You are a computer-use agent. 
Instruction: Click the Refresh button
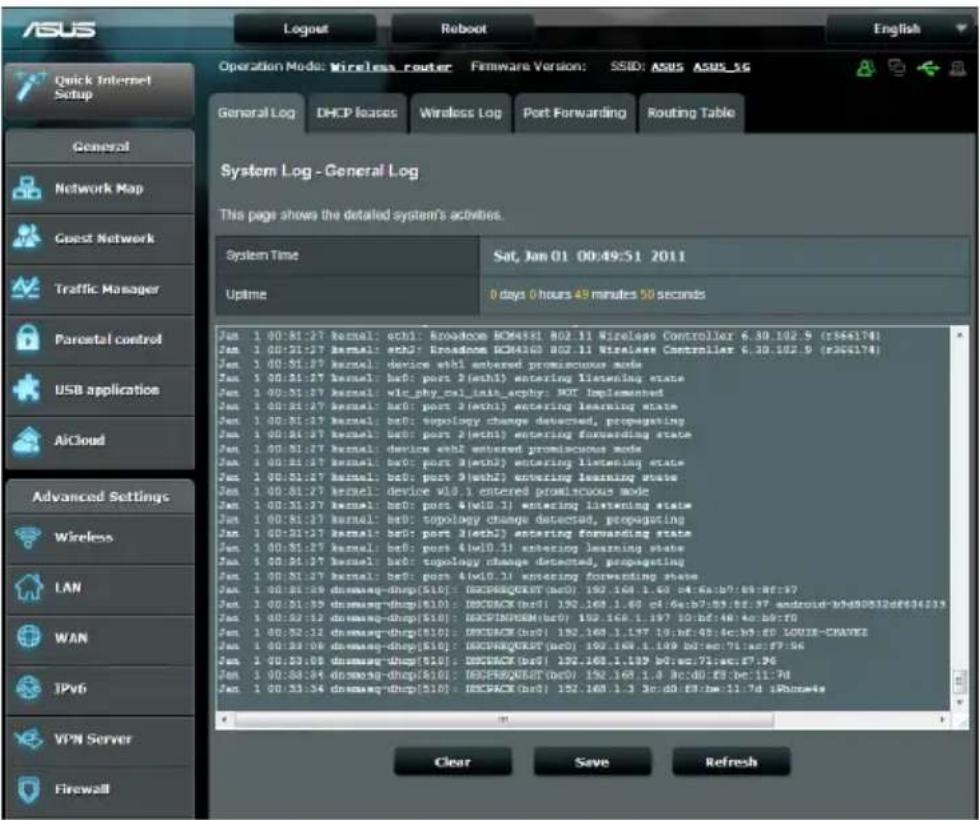731,762
